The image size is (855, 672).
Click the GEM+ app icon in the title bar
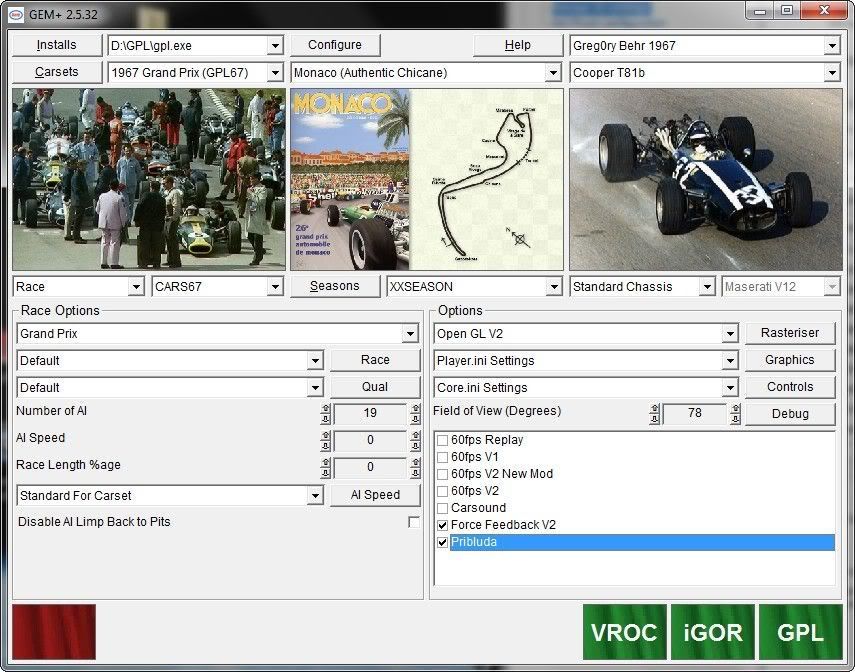coord(16,14)
